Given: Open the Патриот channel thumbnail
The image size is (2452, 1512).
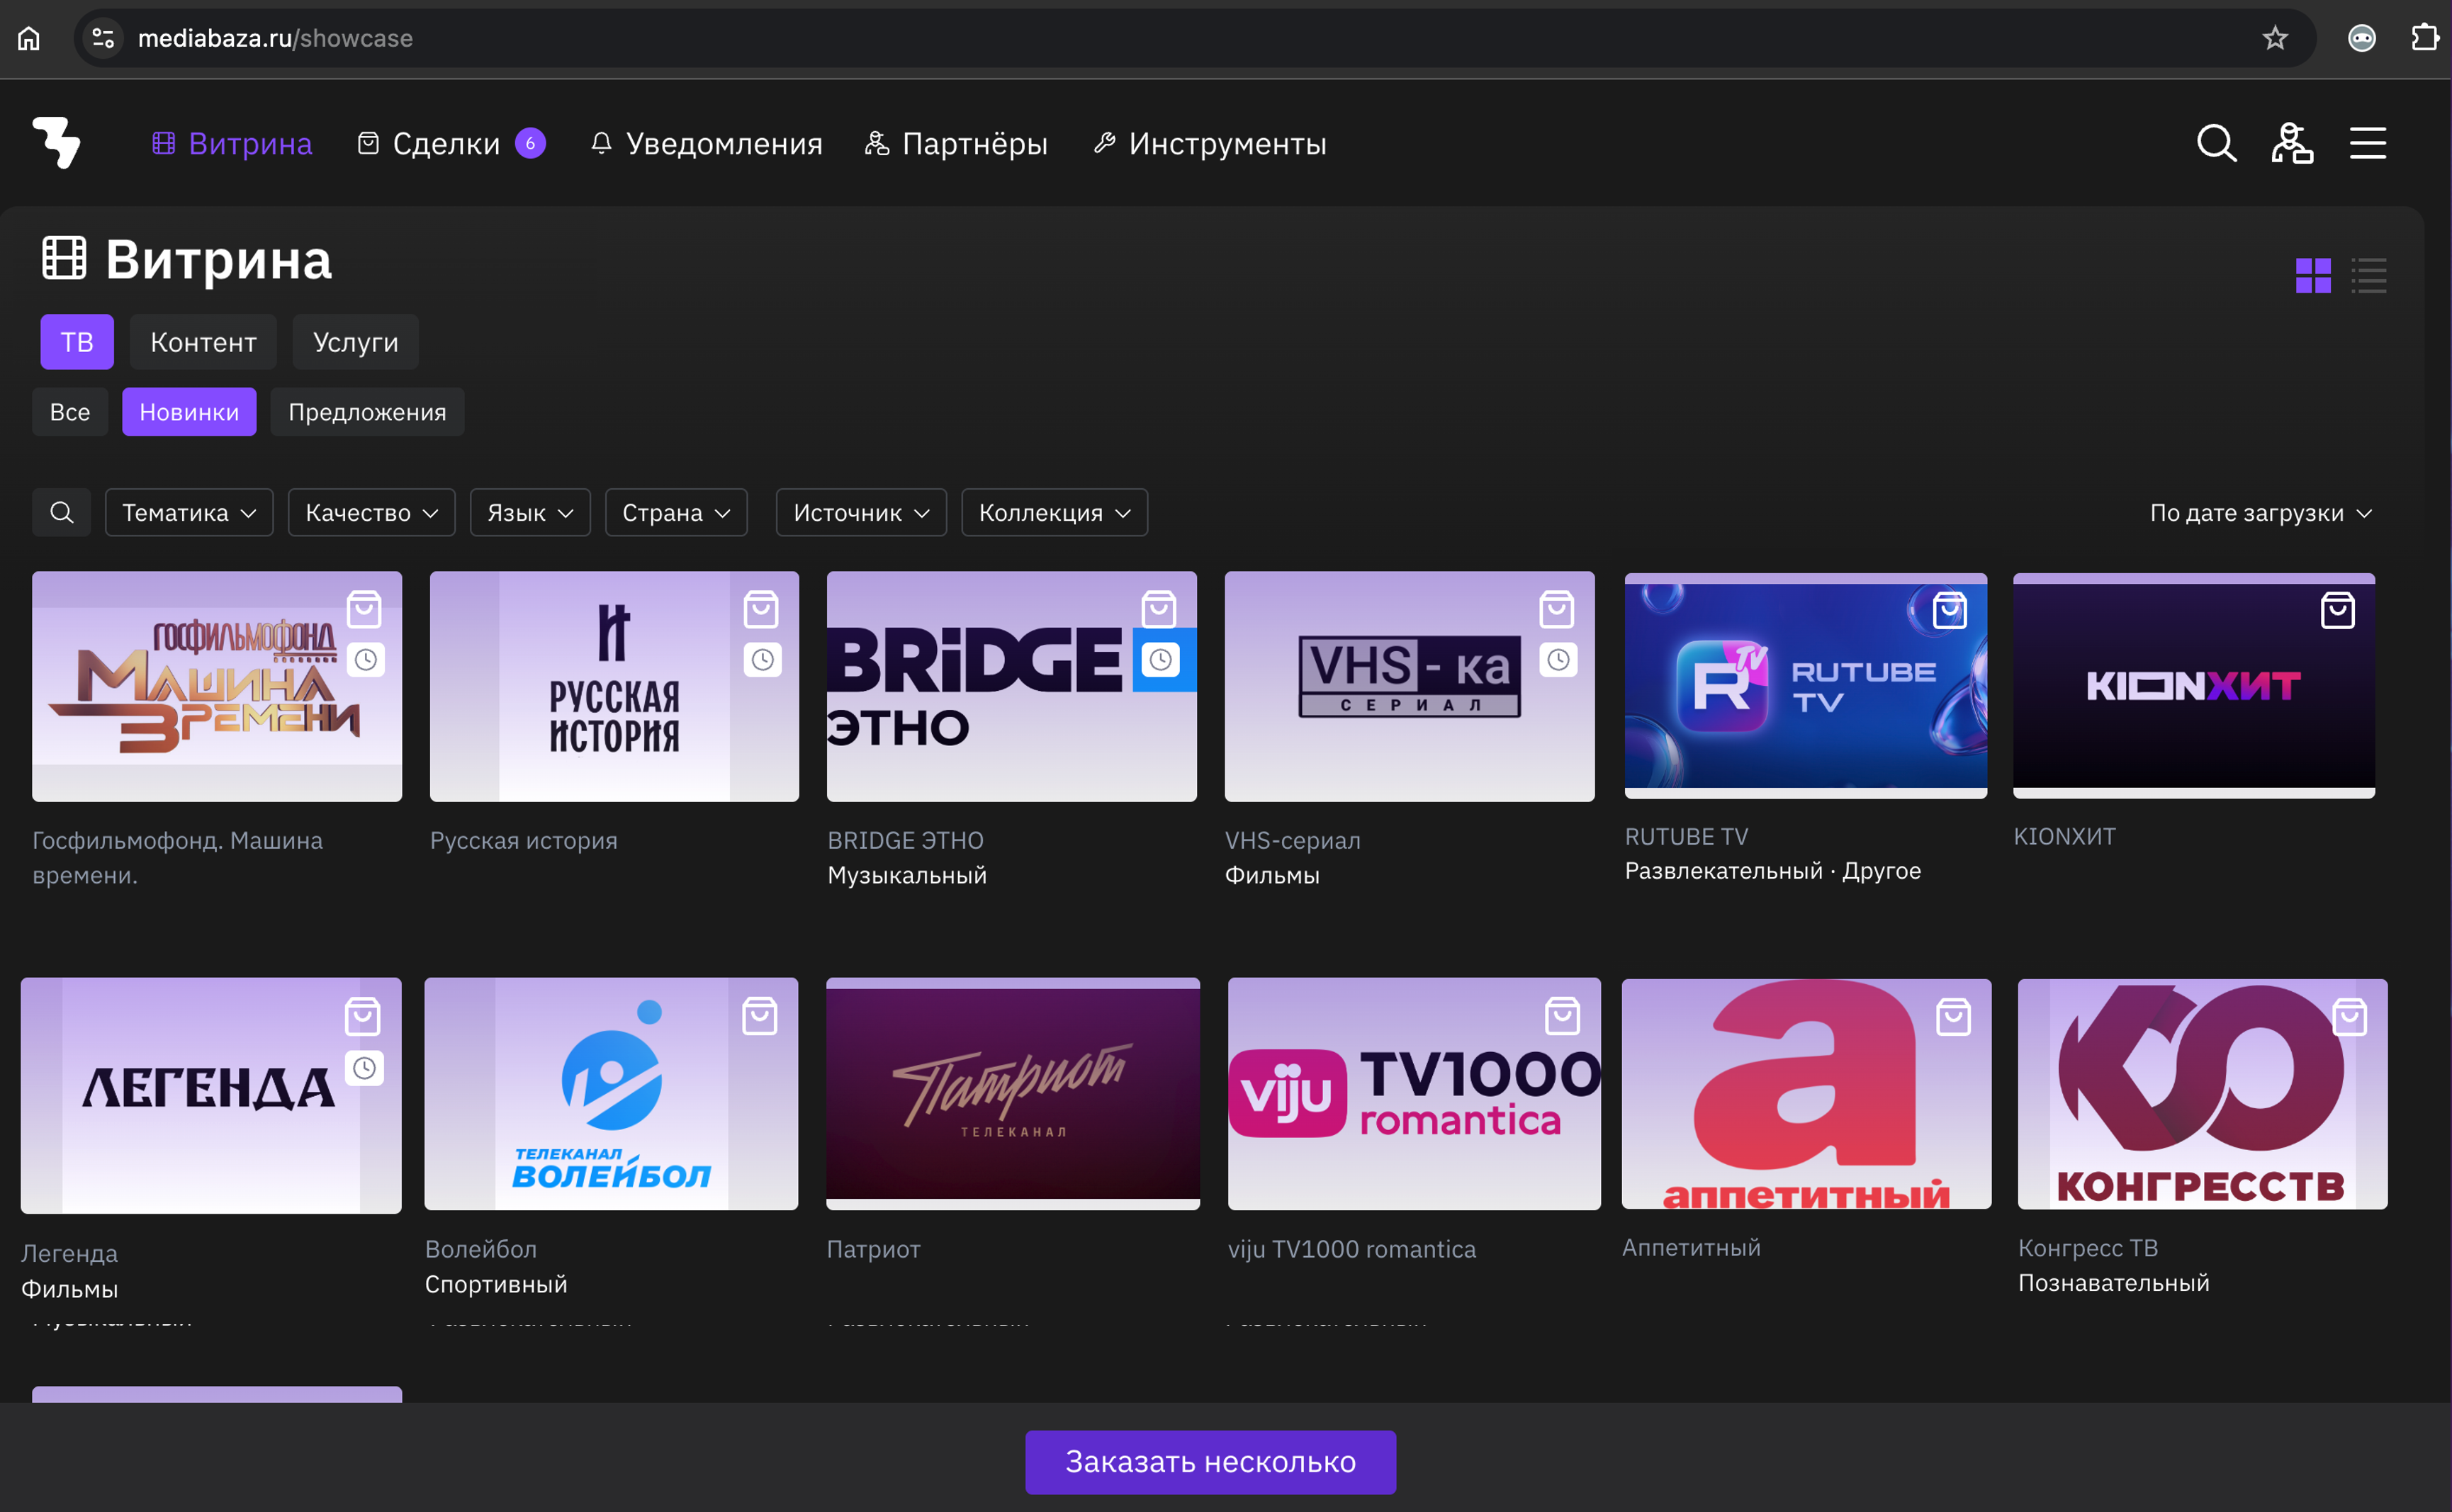Looking at the screenshot, I should (x=1012, y=1093).
